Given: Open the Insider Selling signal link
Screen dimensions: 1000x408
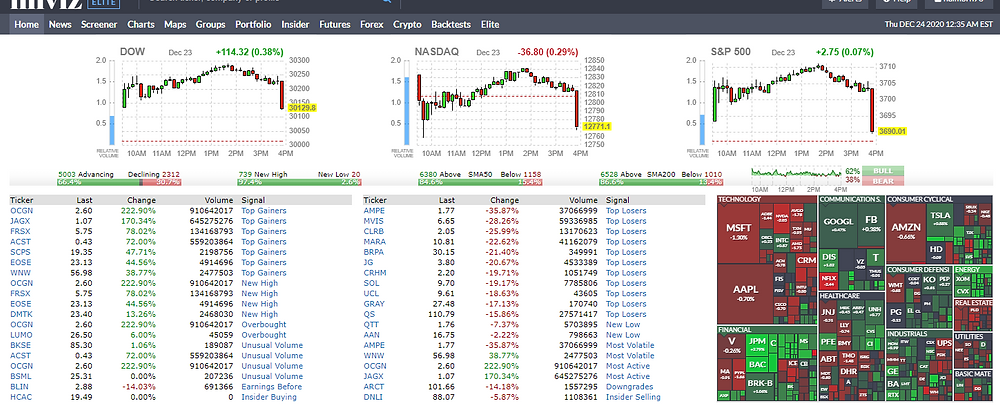Looking at the screenshot, I should point(633,397).
